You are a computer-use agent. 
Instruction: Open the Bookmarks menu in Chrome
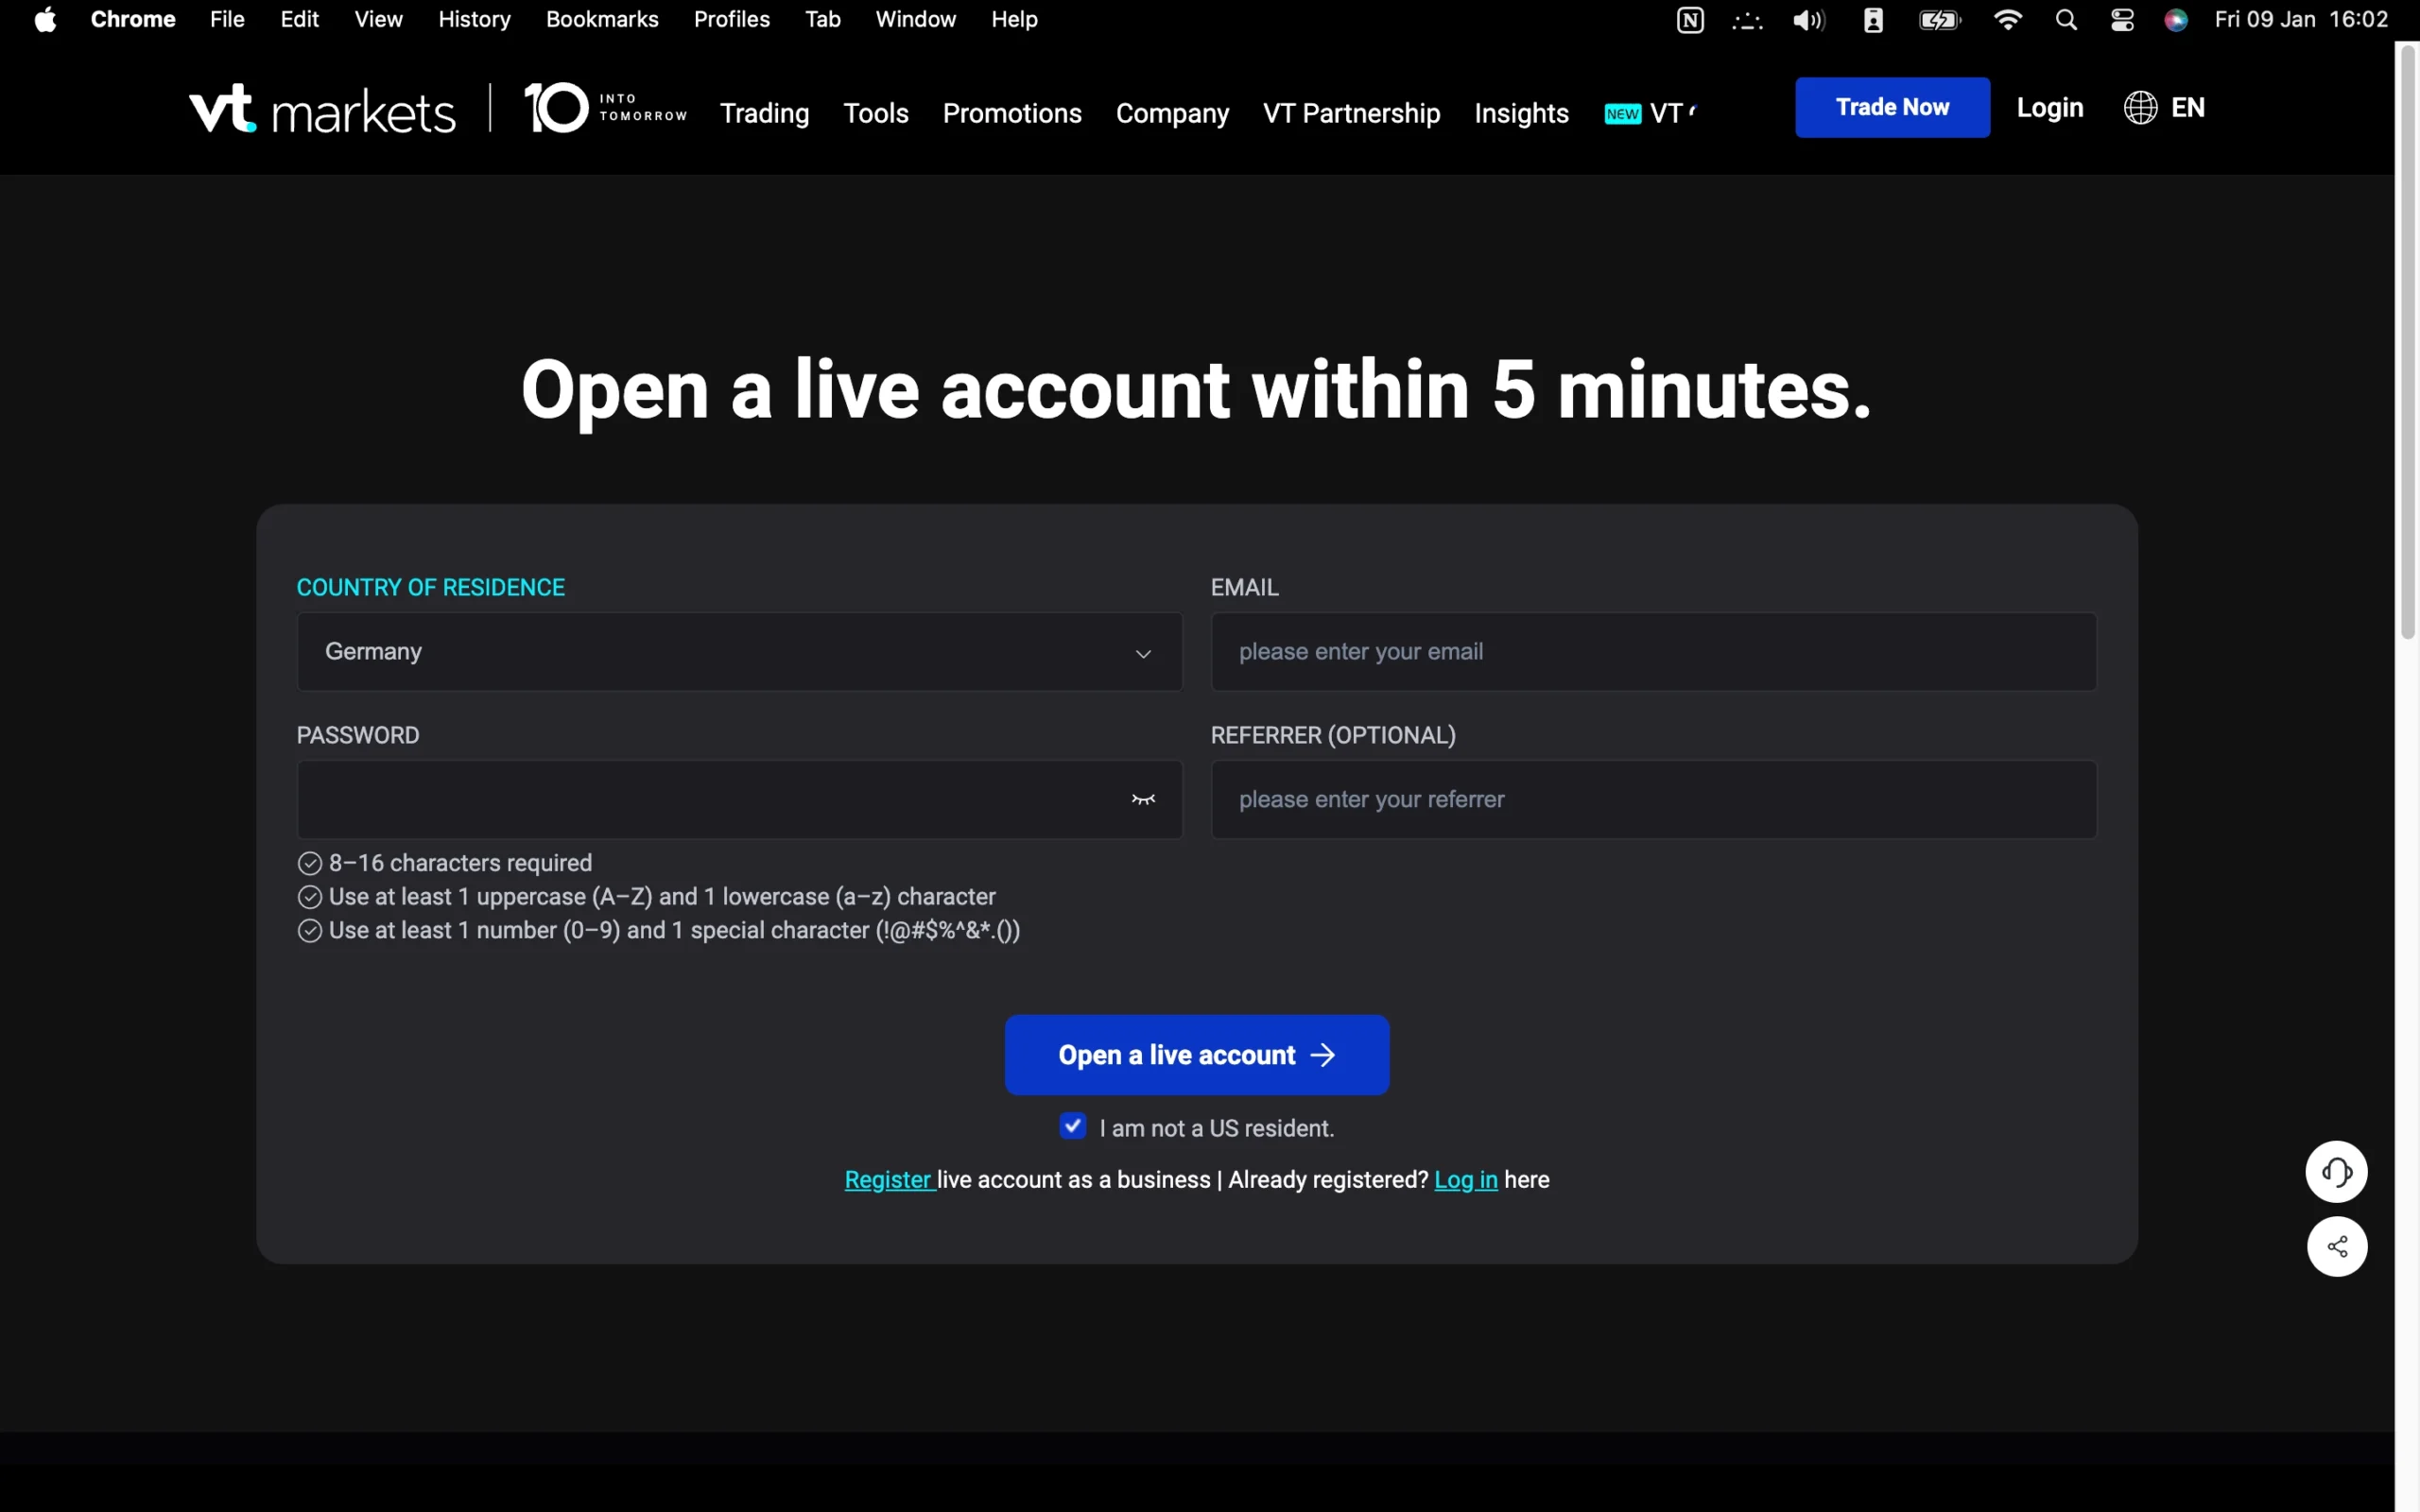(601, 20)
